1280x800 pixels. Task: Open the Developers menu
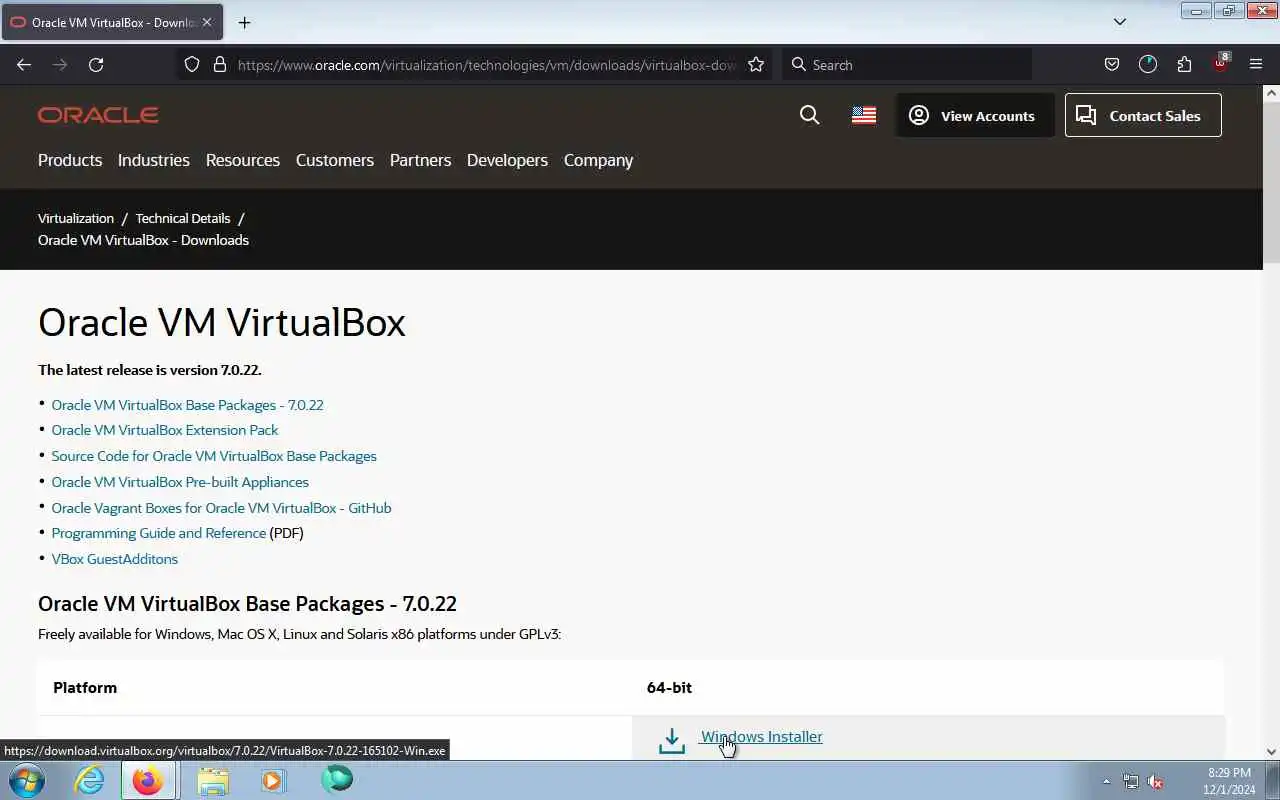(507, 160)
